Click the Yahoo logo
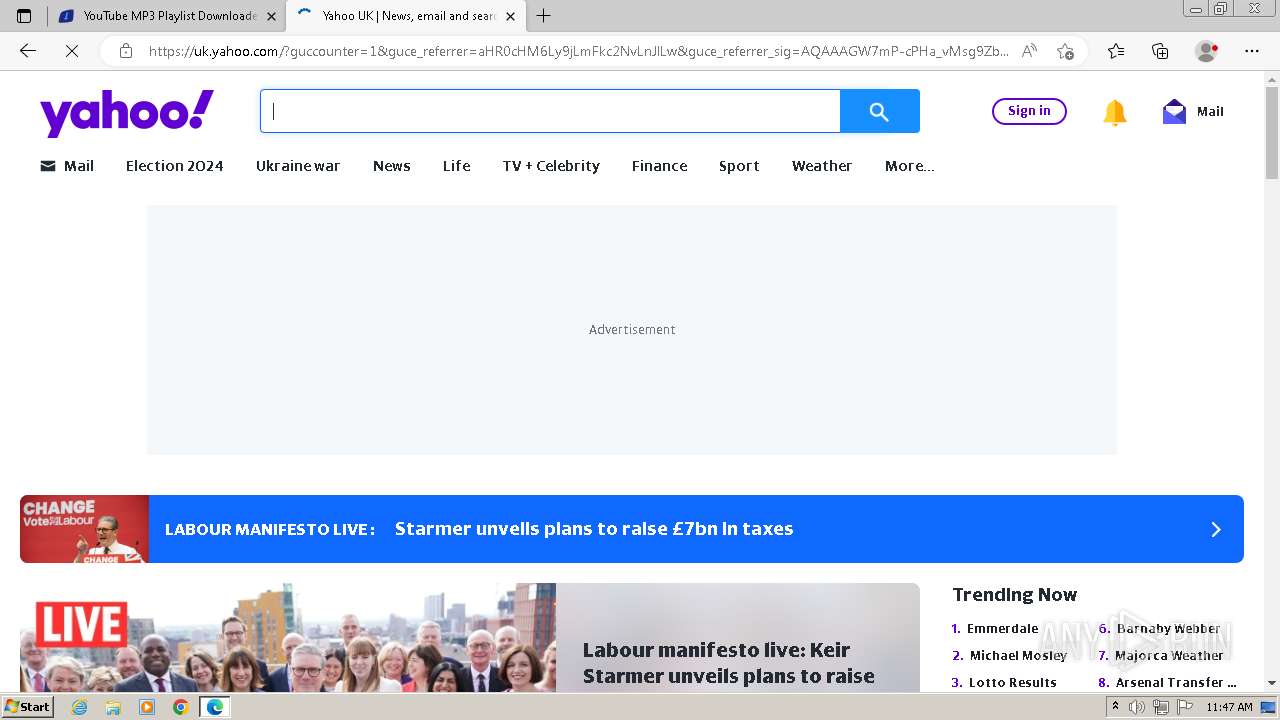Image resolution: width=1280 pixels, height=720 pixels. [127, 113]
